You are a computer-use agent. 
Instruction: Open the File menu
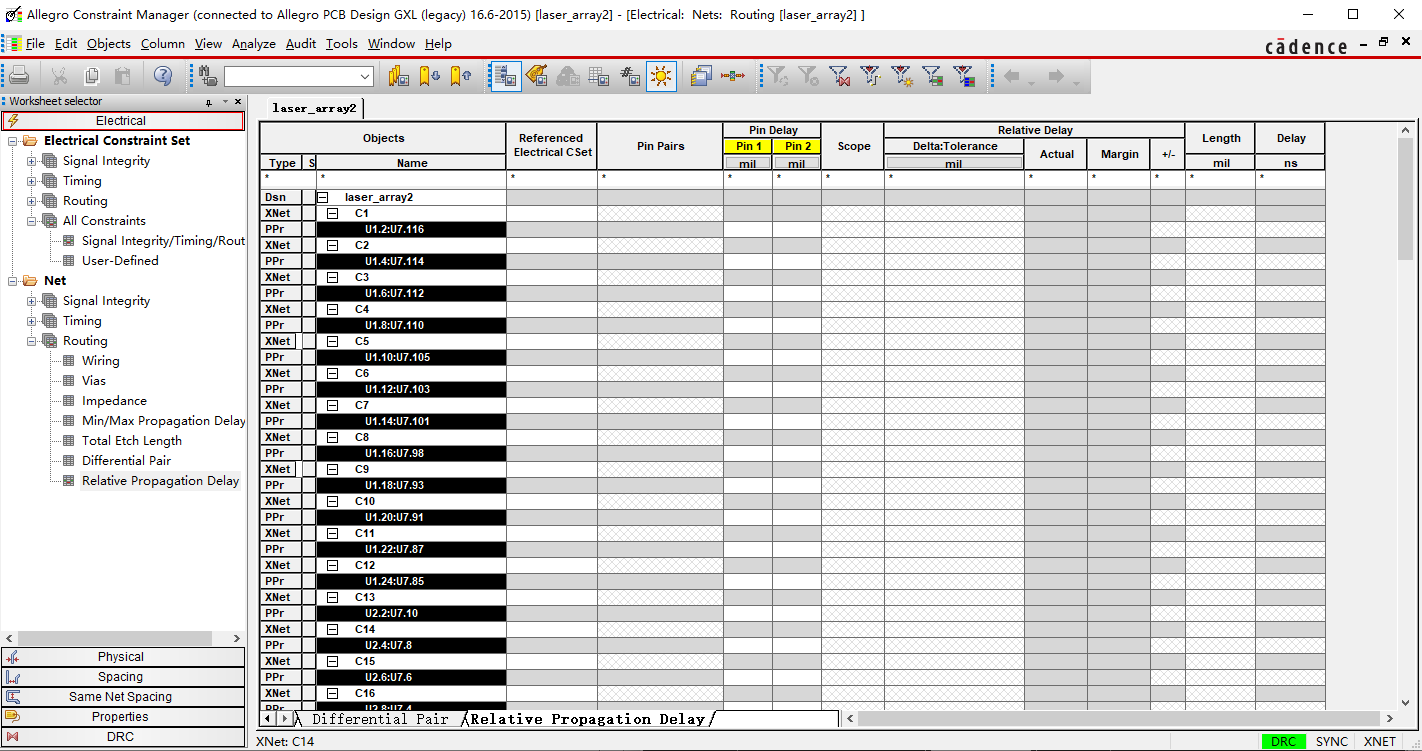[x=35, y=44]
